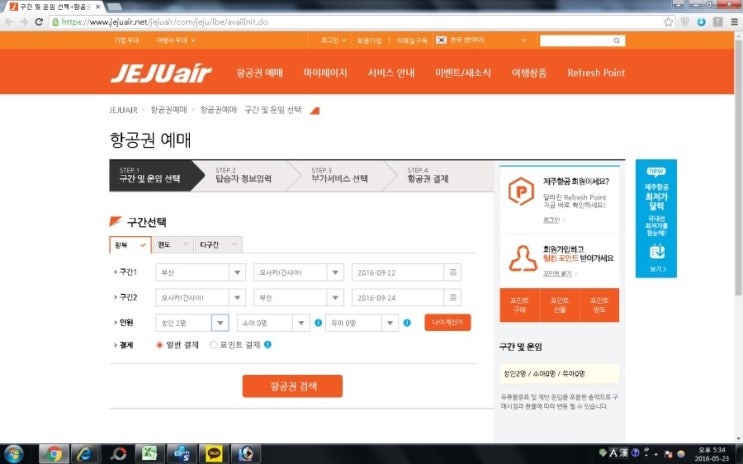
Task: Click STEP 2 탑승자 정보입력 step
Action: (x=244, y=175)
